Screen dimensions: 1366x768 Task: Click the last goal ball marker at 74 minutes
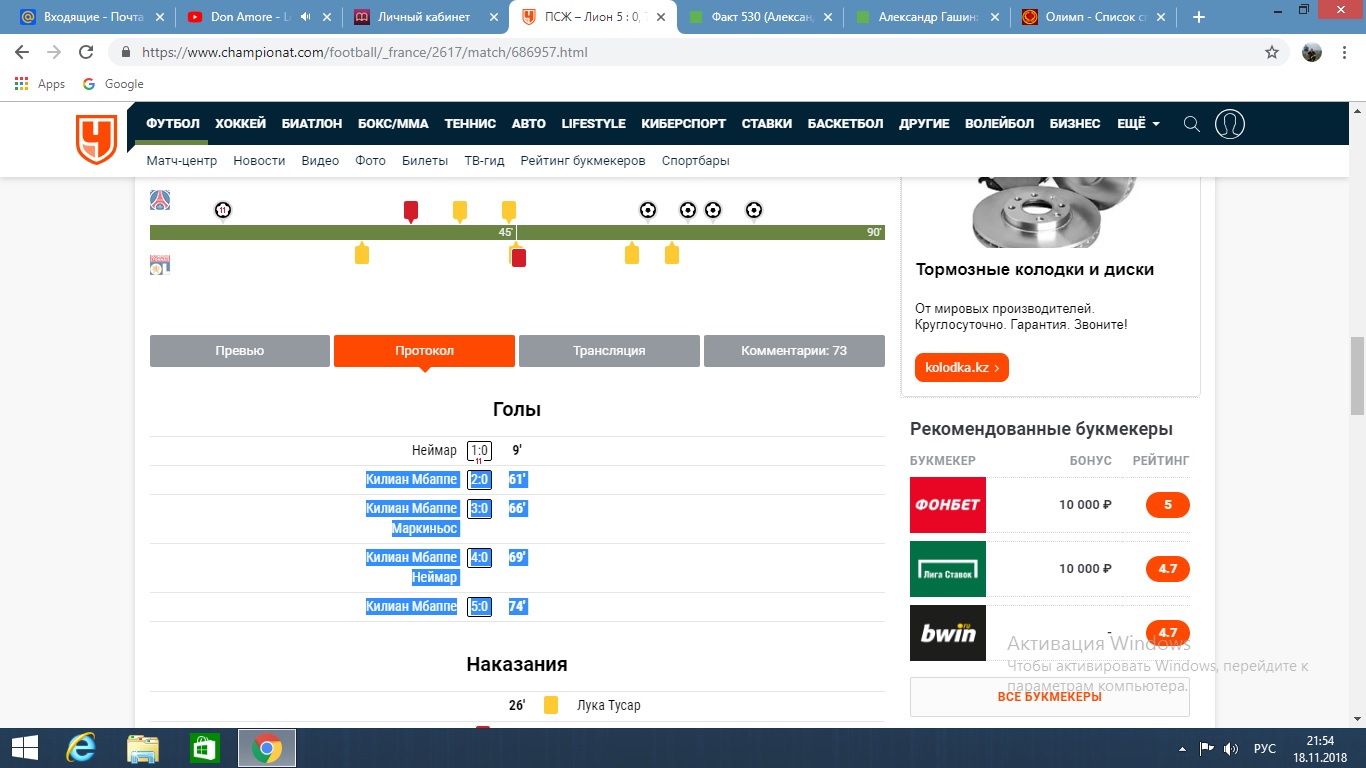754,210
